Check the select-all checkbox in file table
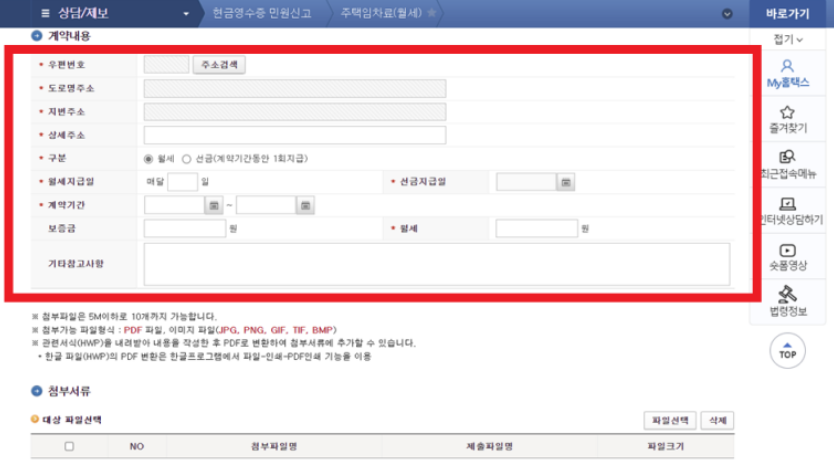834x473 pixels. coord(69,446)
